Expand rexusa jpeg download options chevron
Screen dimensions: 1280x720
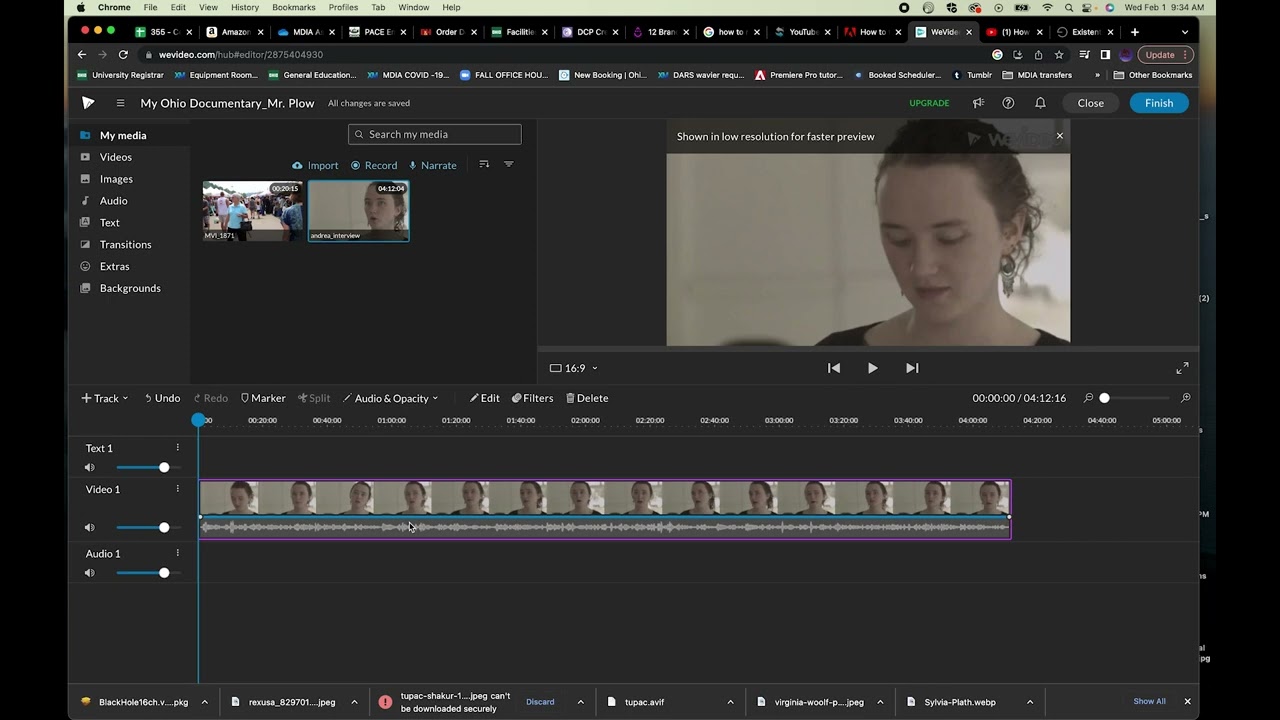tap(354, 702)
